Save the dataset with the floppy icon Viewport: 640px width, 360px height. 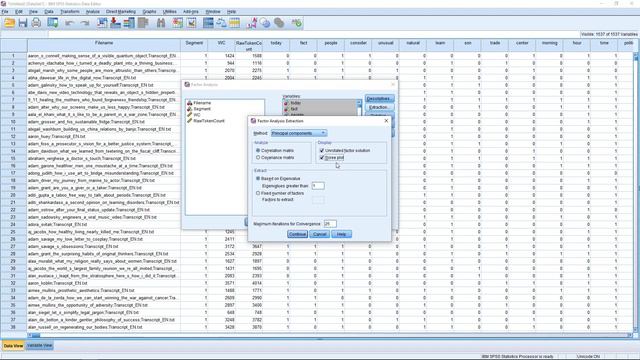pyautogui.click(x=23, y=23)
